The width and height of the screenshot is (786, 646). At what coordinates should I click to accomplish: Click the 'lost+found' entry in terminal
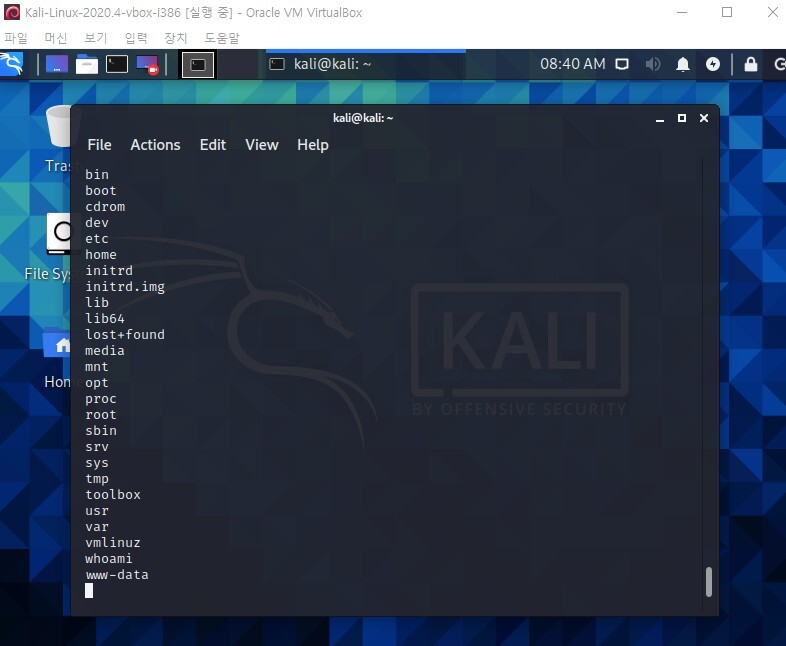pos(125,335)
